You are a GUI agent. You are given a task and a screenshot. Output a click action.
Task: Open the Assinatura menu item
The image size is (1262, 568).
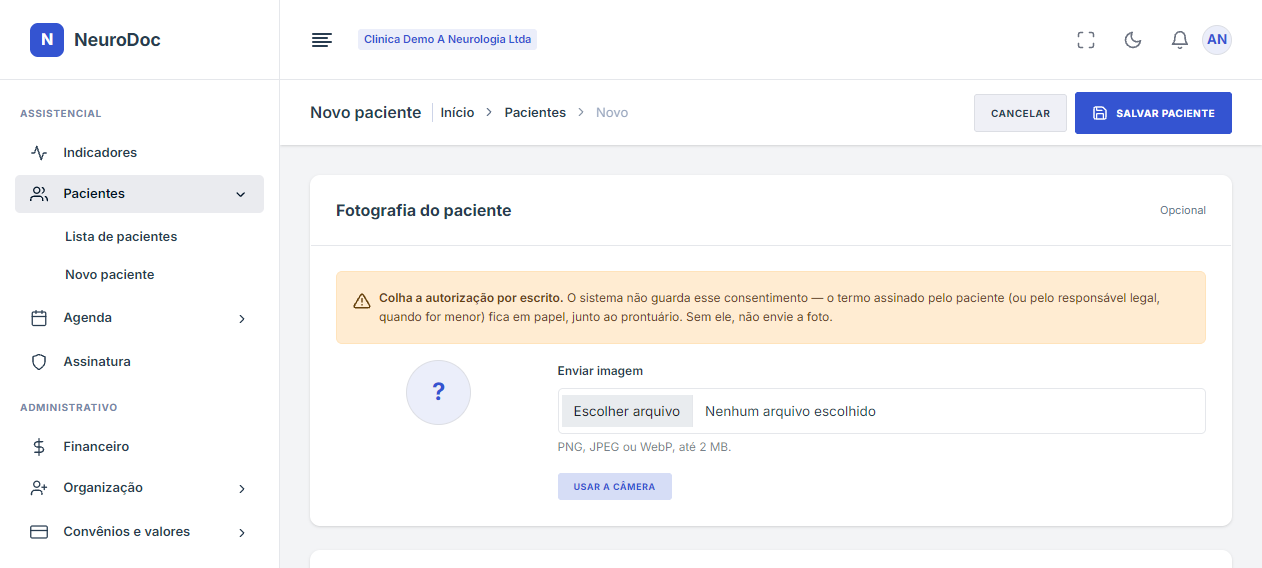[x=139, y=362]
